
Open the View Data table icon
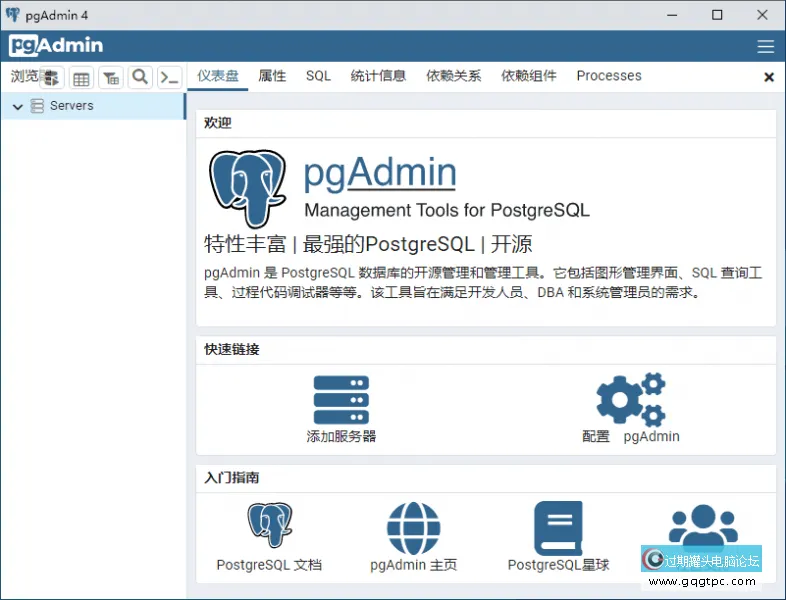click(x=81, y=78)
